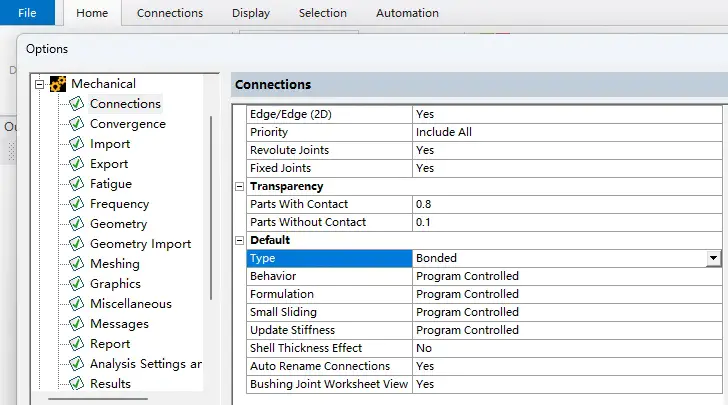Open the Connections ribbon tab

tap(170, 13)
